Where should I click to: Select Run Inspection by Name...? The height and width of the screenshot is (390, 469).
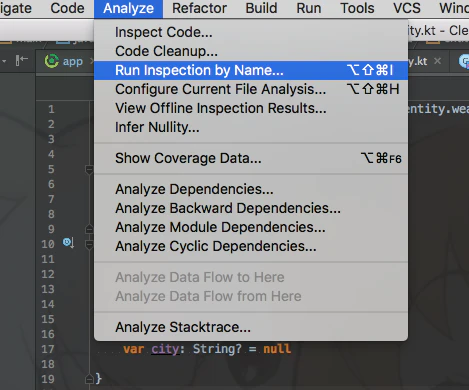[x=251, y=70]
